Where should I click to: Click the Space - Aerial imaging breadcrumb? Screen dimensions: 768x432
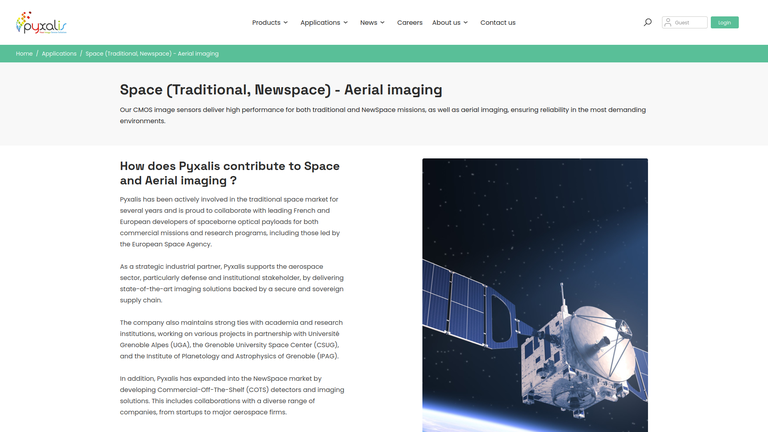[x=152, y=53]
